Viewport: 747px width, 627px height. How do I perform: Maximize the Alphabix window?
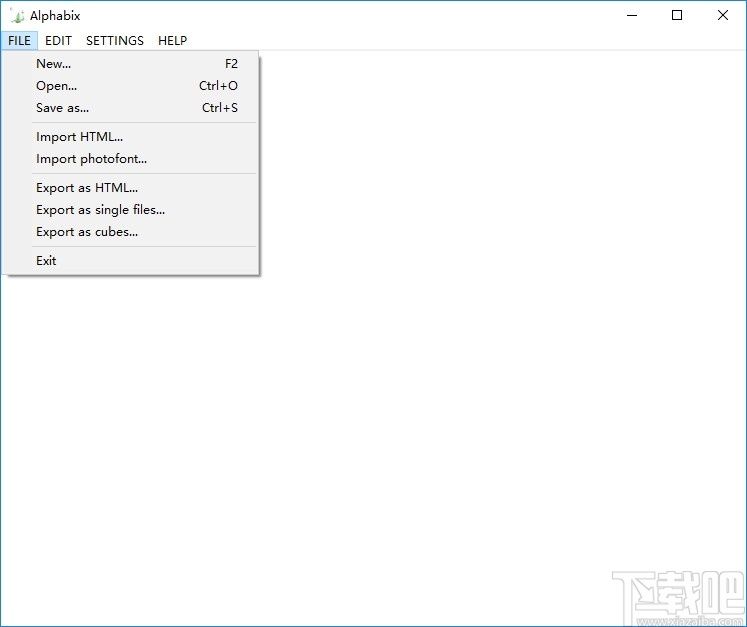point(676,15)
